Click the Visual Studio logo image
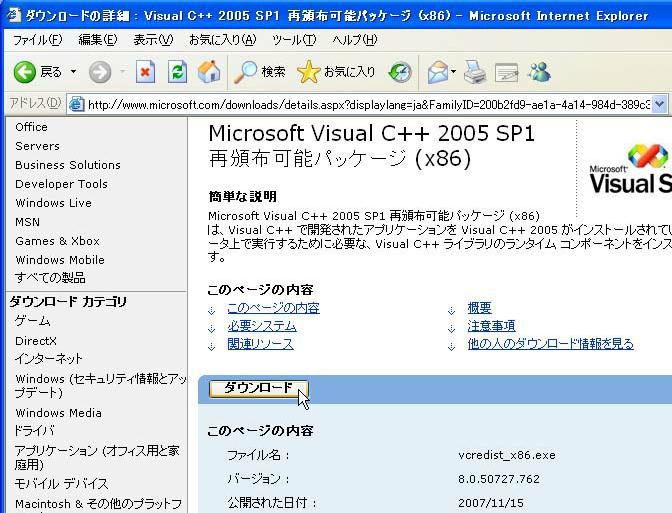The width and height of the screenshot is (672, 513). tap(629, 168)
